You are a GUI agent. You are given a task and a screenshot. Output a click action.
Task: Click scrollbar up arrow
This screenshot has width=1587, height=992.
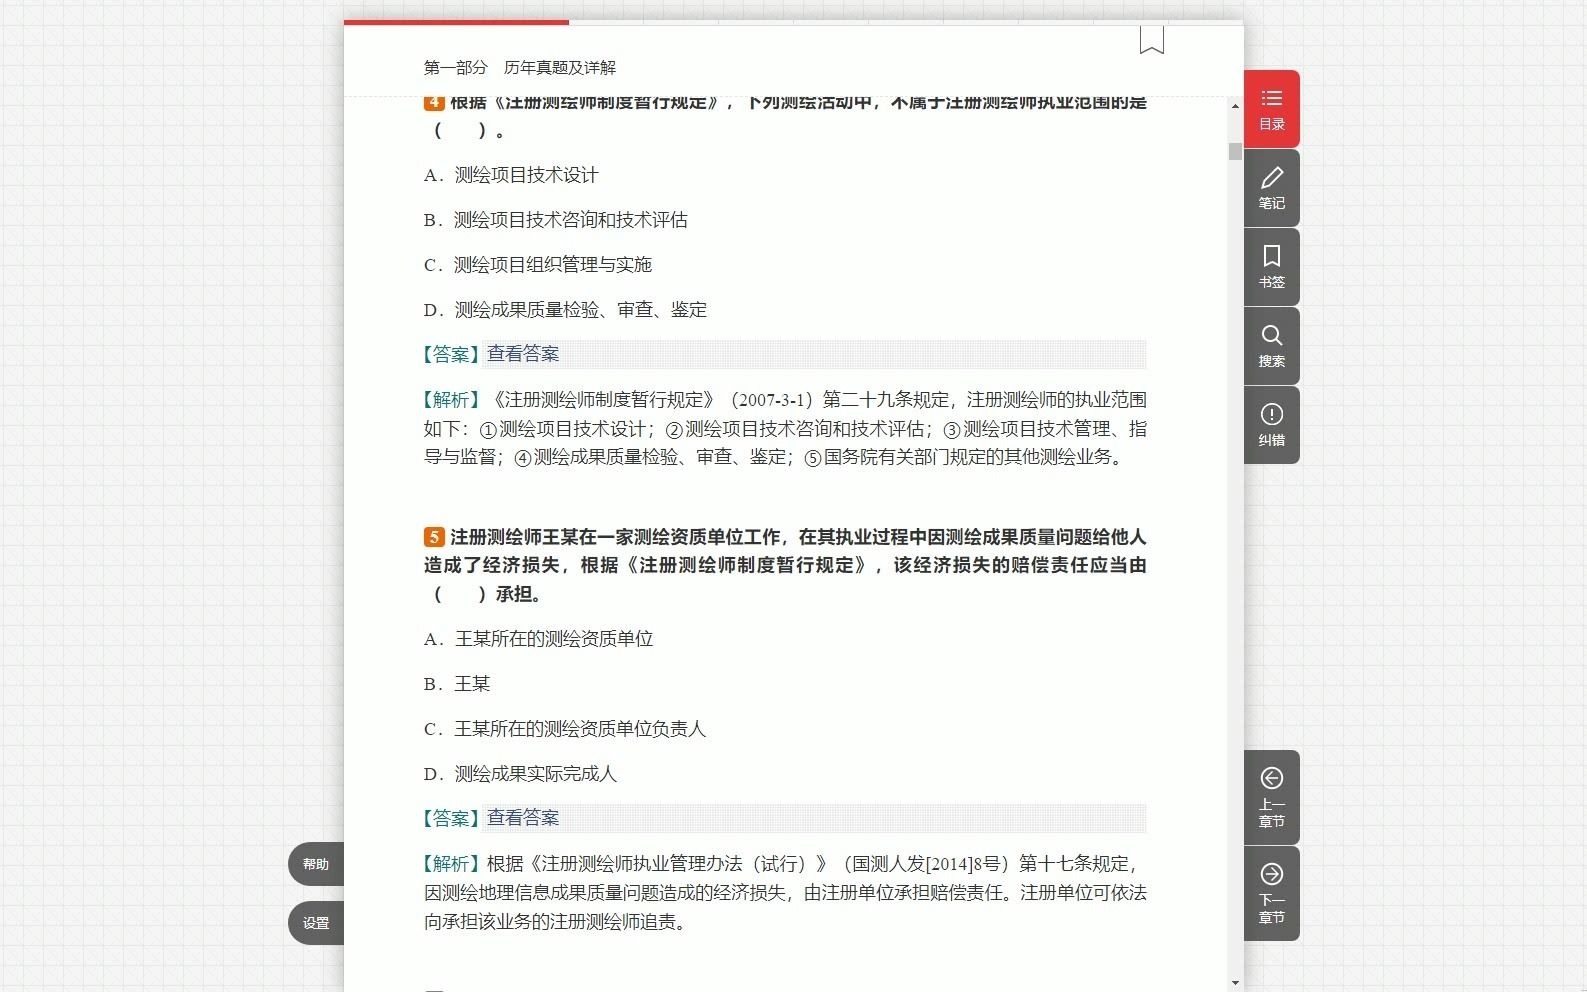click(x=1236, y=106)
